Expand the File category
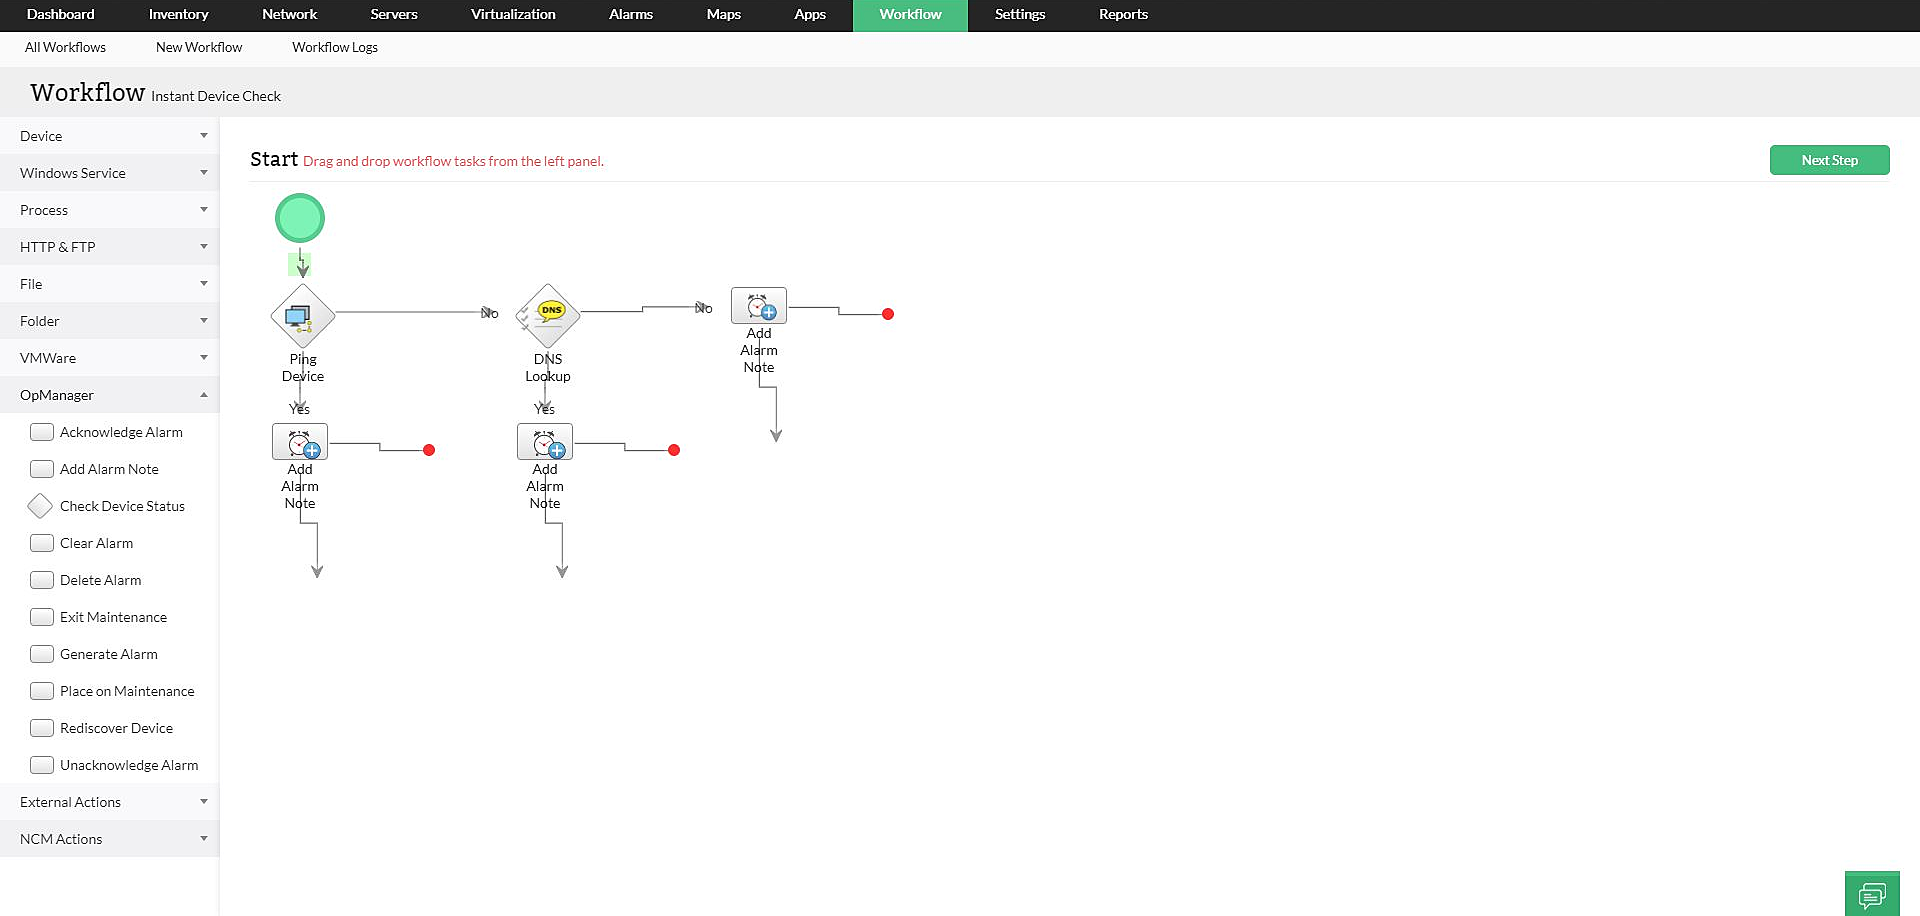Image resolution: width=1920 pixels, height=916 pixels. pyautogui.click(x=109, y=284)
